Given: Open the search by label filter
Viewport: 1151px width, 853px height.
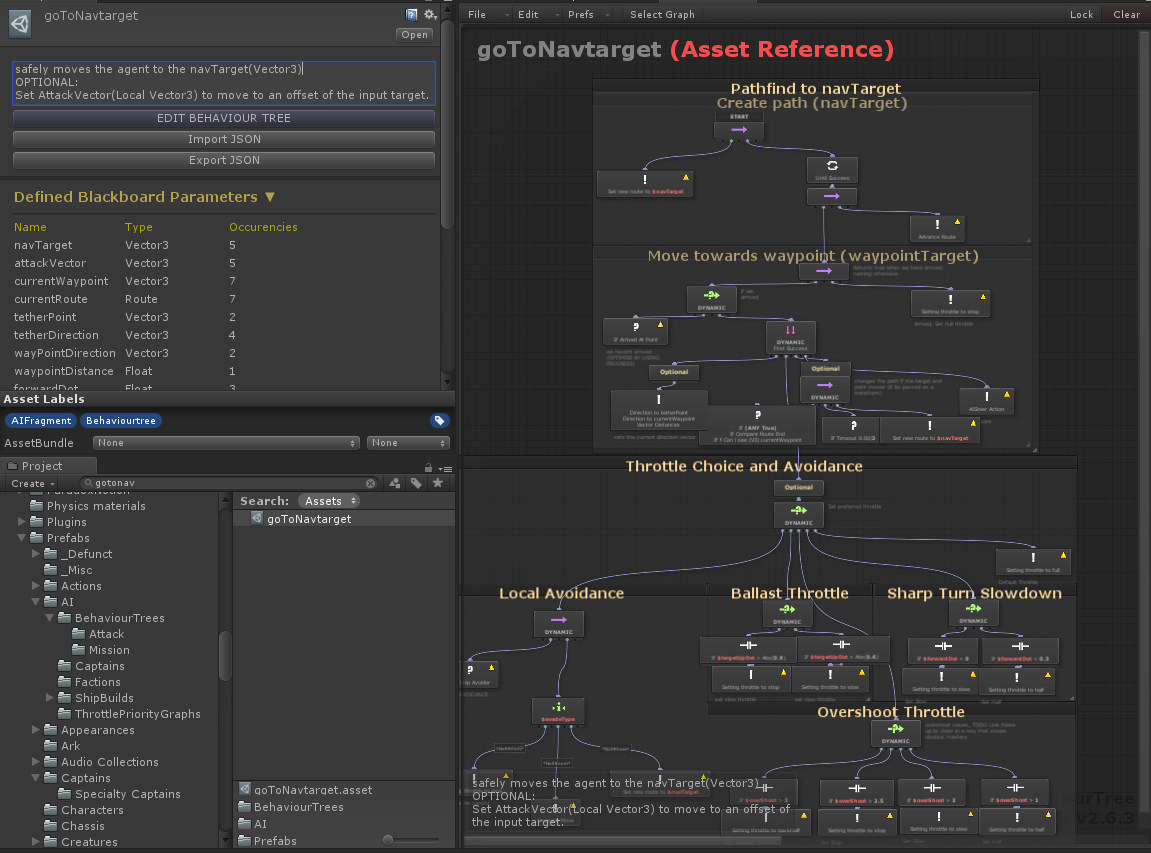Looking at the screenshot, I should point(416,483).
